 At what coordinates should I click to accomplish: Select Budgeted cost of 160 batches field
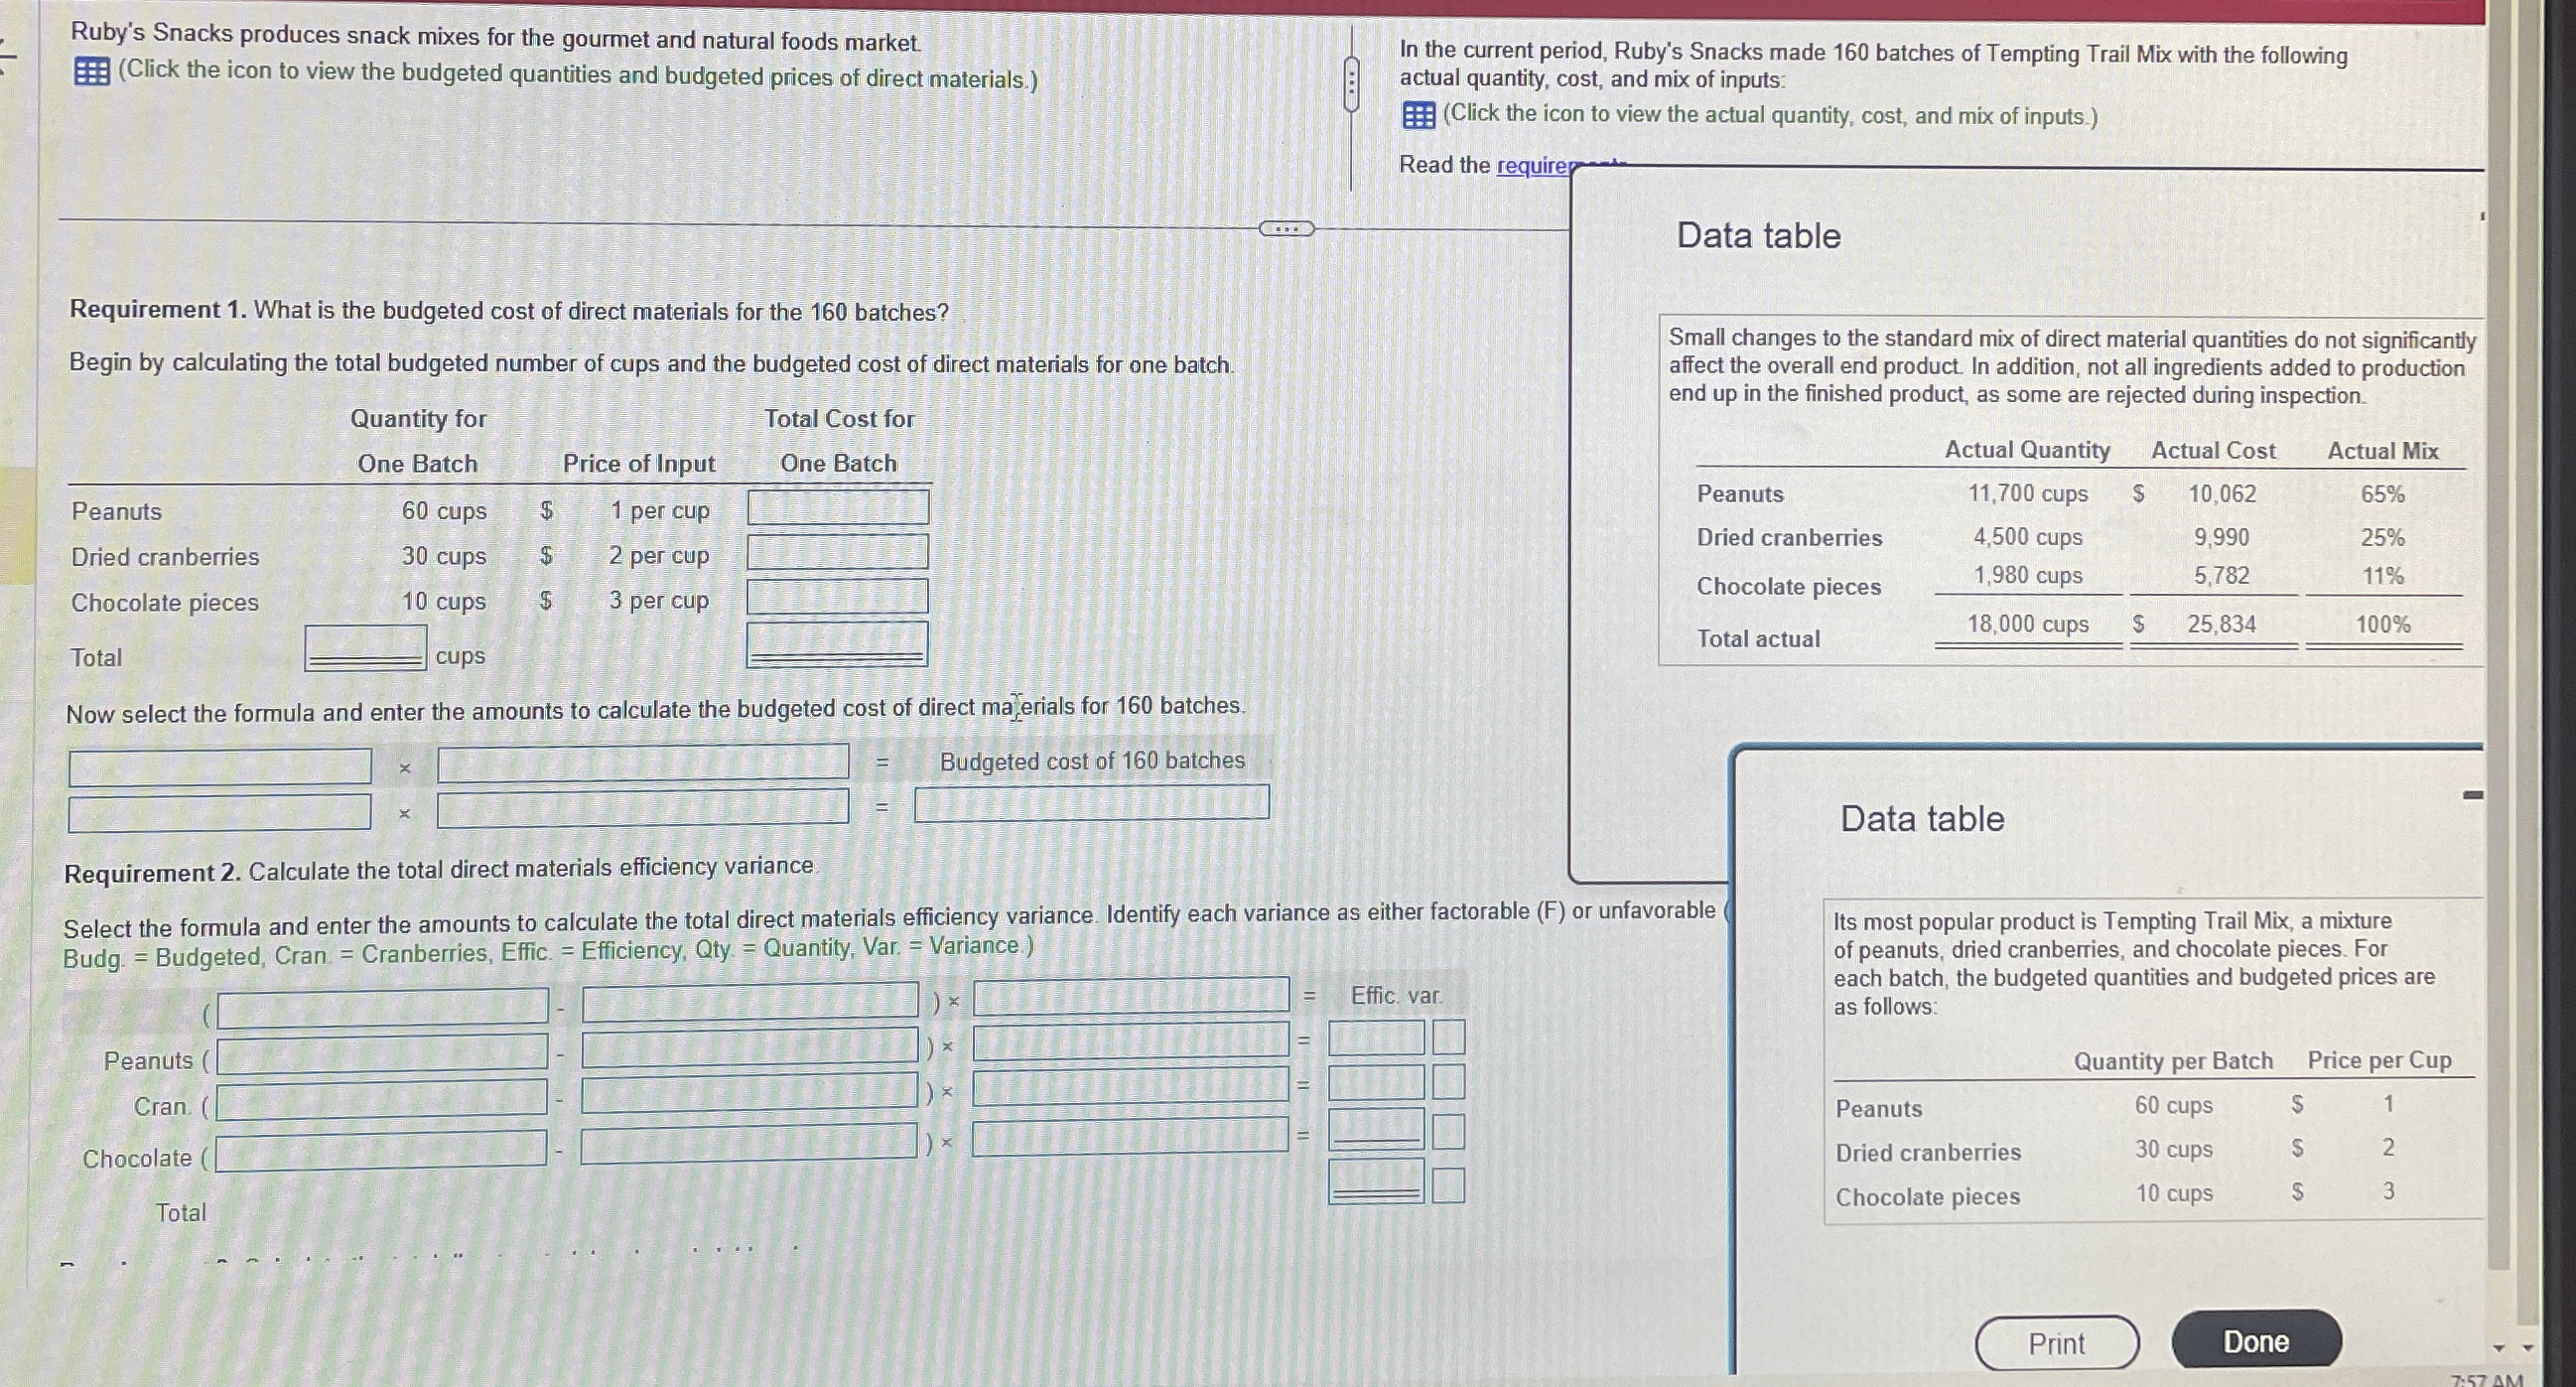tap(1092, 803)
